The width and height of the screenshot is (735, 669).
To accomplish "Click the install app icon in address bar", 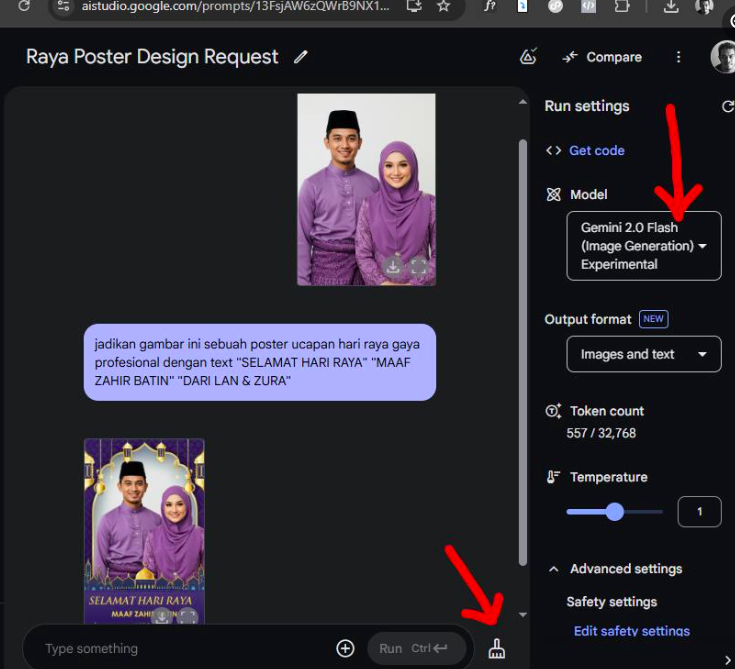I will tap(414, 6).
